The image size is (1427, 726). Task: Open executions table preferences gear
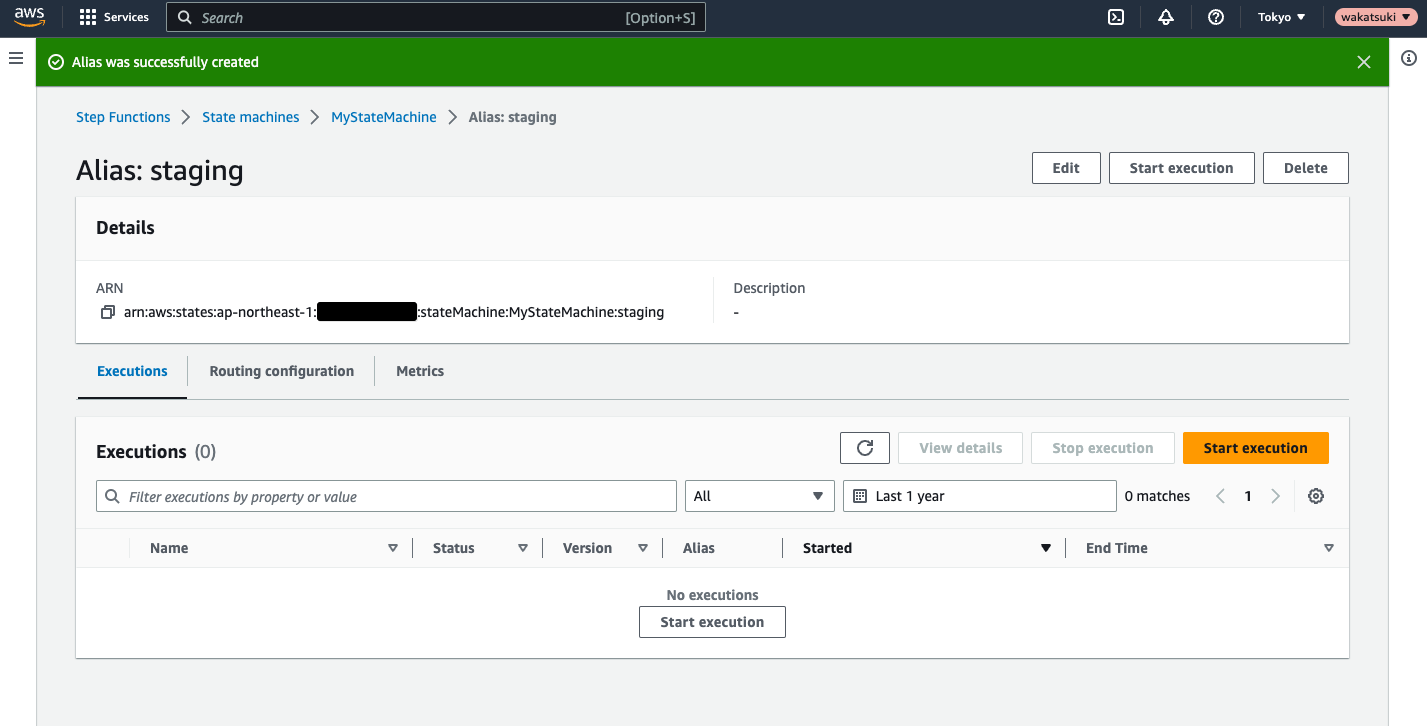point(1315,495)
